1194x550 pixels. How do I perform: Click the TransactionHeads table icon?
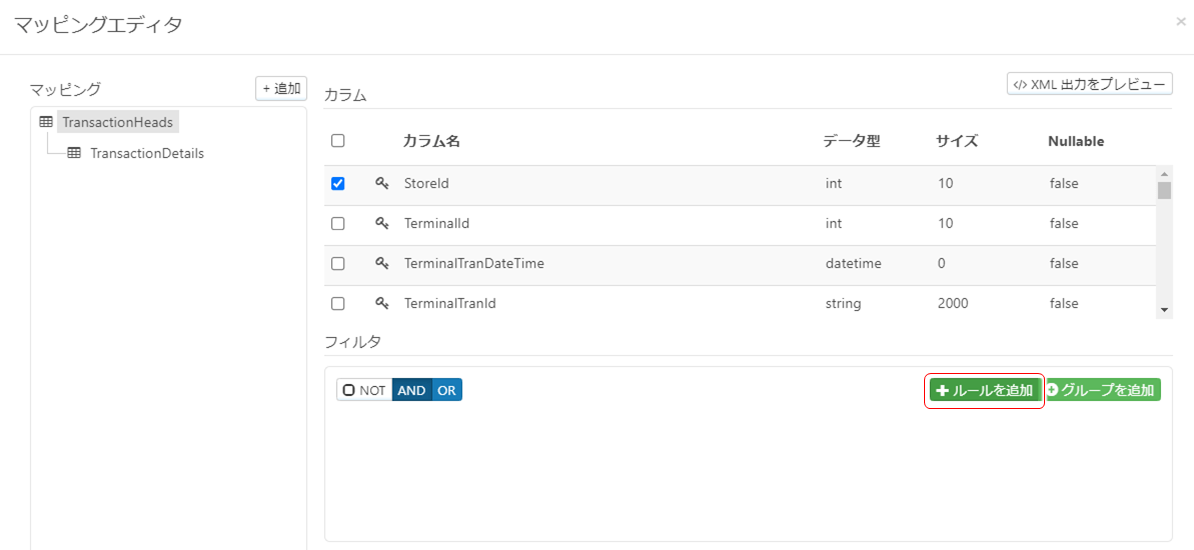point(45,122)
